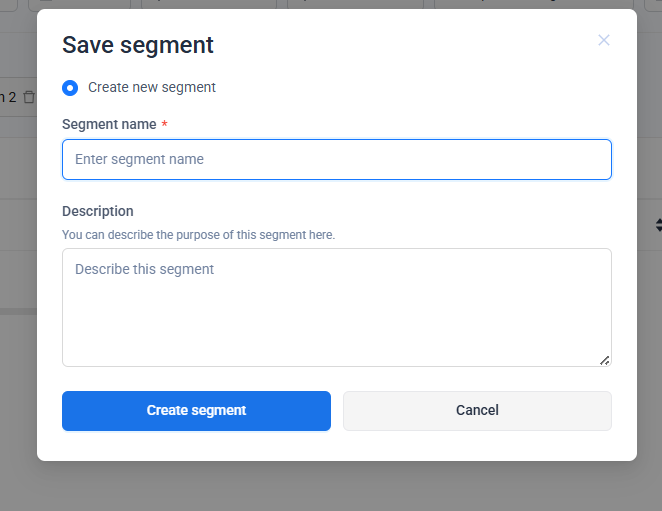Focus the Segment name input field

[336, 159]
